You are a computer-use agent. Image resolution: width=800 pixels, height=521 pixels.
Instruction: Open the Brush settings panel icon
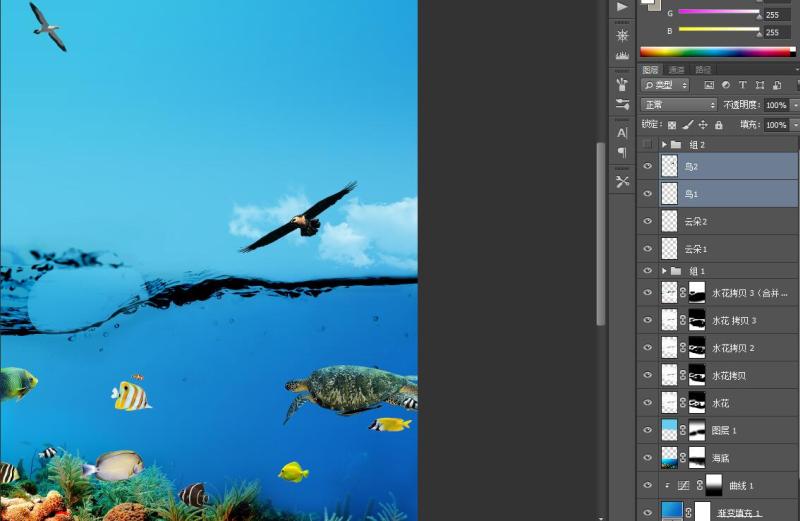[622, 104]
